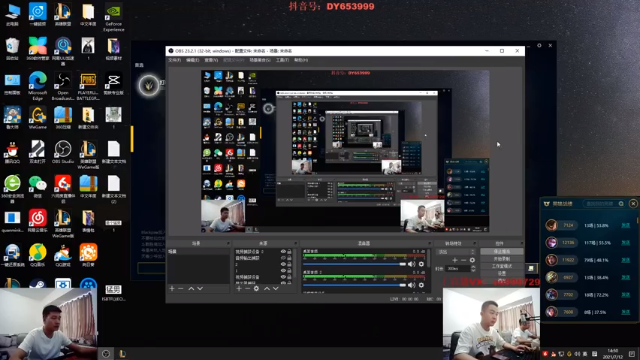Open settings gear of second mixer track

[x=421, y=285]
